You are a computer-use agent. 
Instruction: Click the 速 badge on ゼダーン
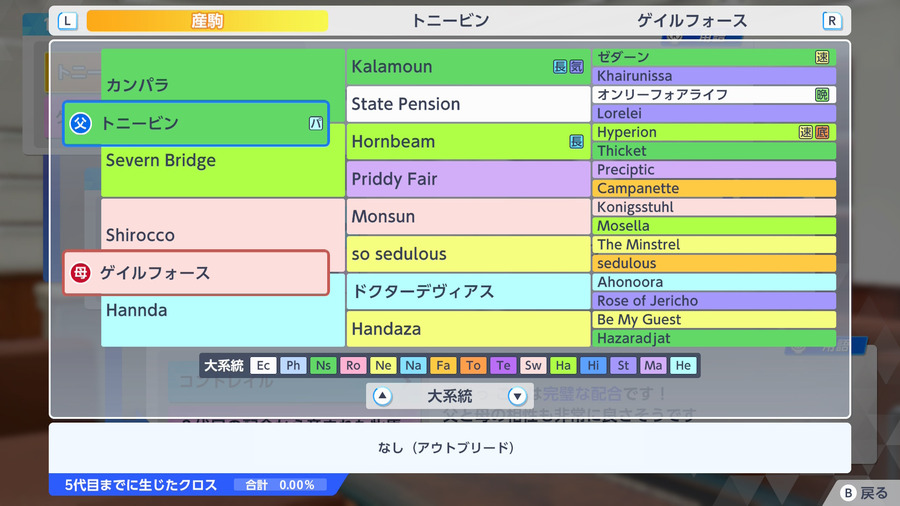822,57
